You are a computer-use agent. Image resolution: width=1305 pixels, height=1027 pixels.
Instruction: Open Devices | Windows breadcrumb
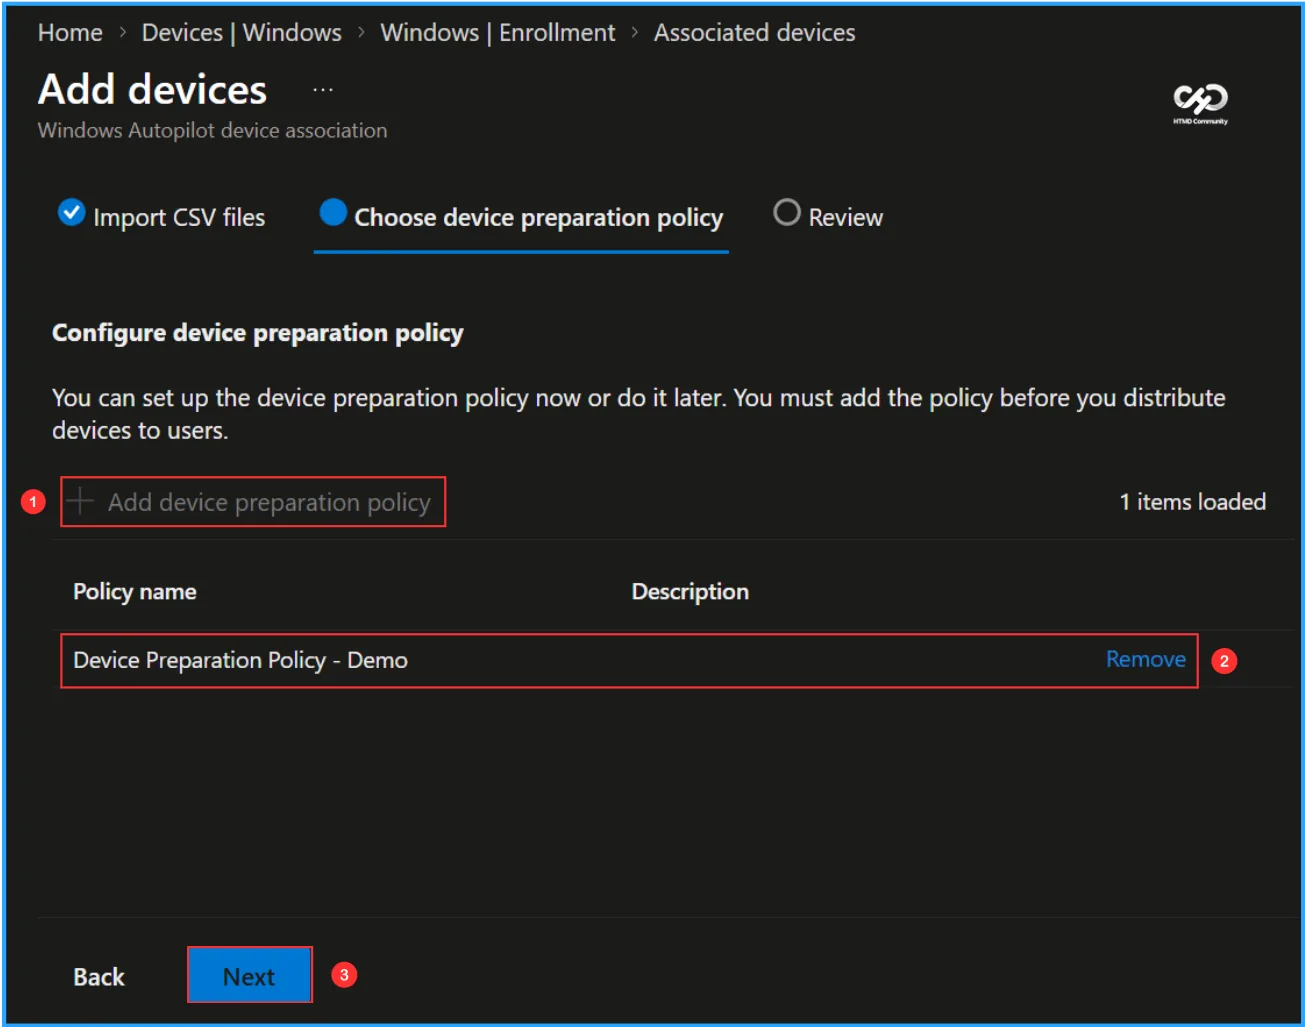click(241, 33)
